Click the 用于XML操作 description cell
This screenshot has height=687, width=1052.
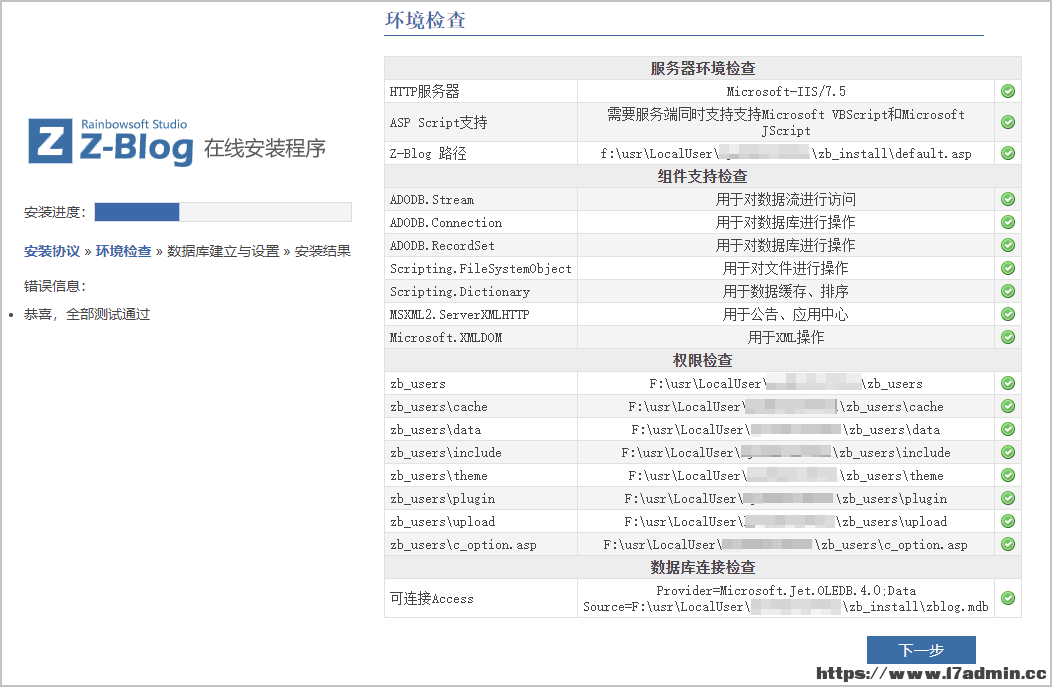(786, 337)
